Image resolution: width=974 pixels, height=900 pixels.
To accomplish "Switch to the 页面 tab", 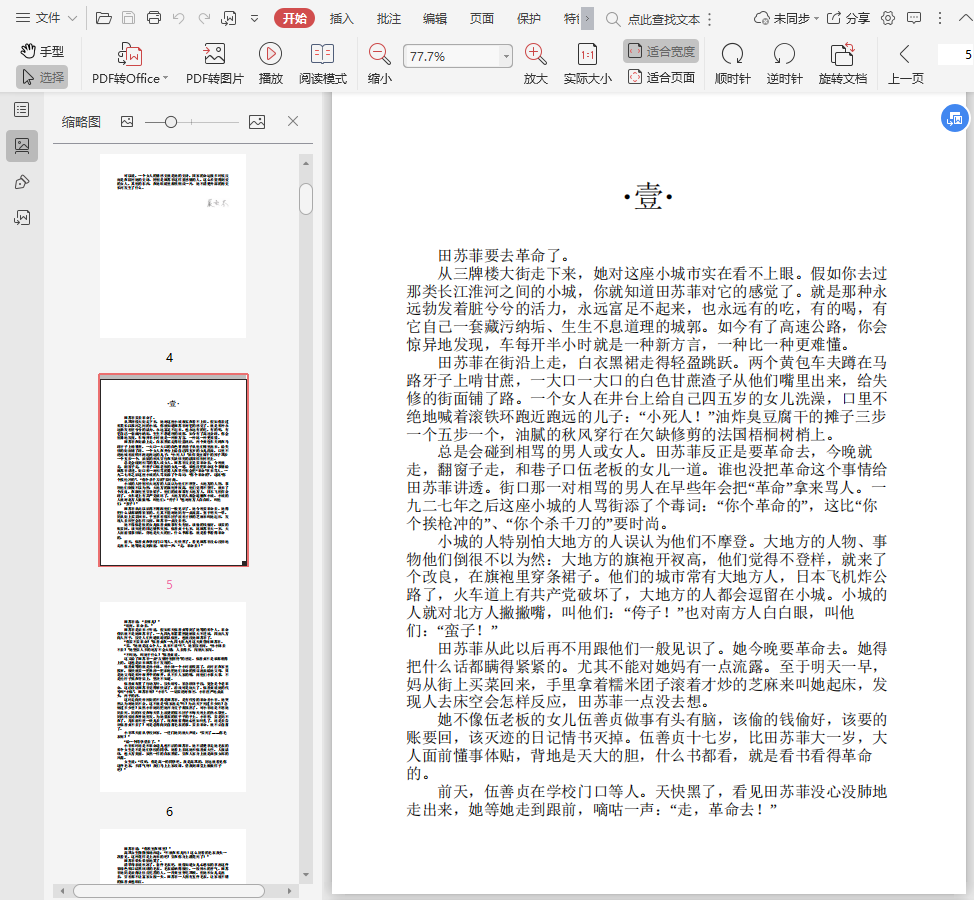I will 481,19.
